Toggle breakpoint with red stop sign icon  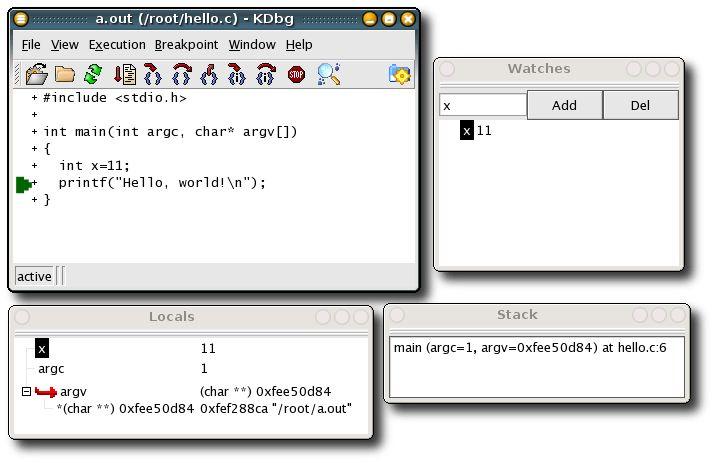(x=296, y=74)
